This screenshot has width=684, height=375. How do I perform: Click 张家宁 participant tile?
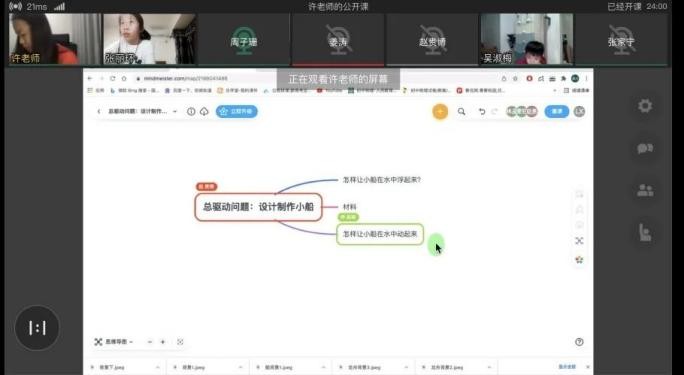coord(621,39)
